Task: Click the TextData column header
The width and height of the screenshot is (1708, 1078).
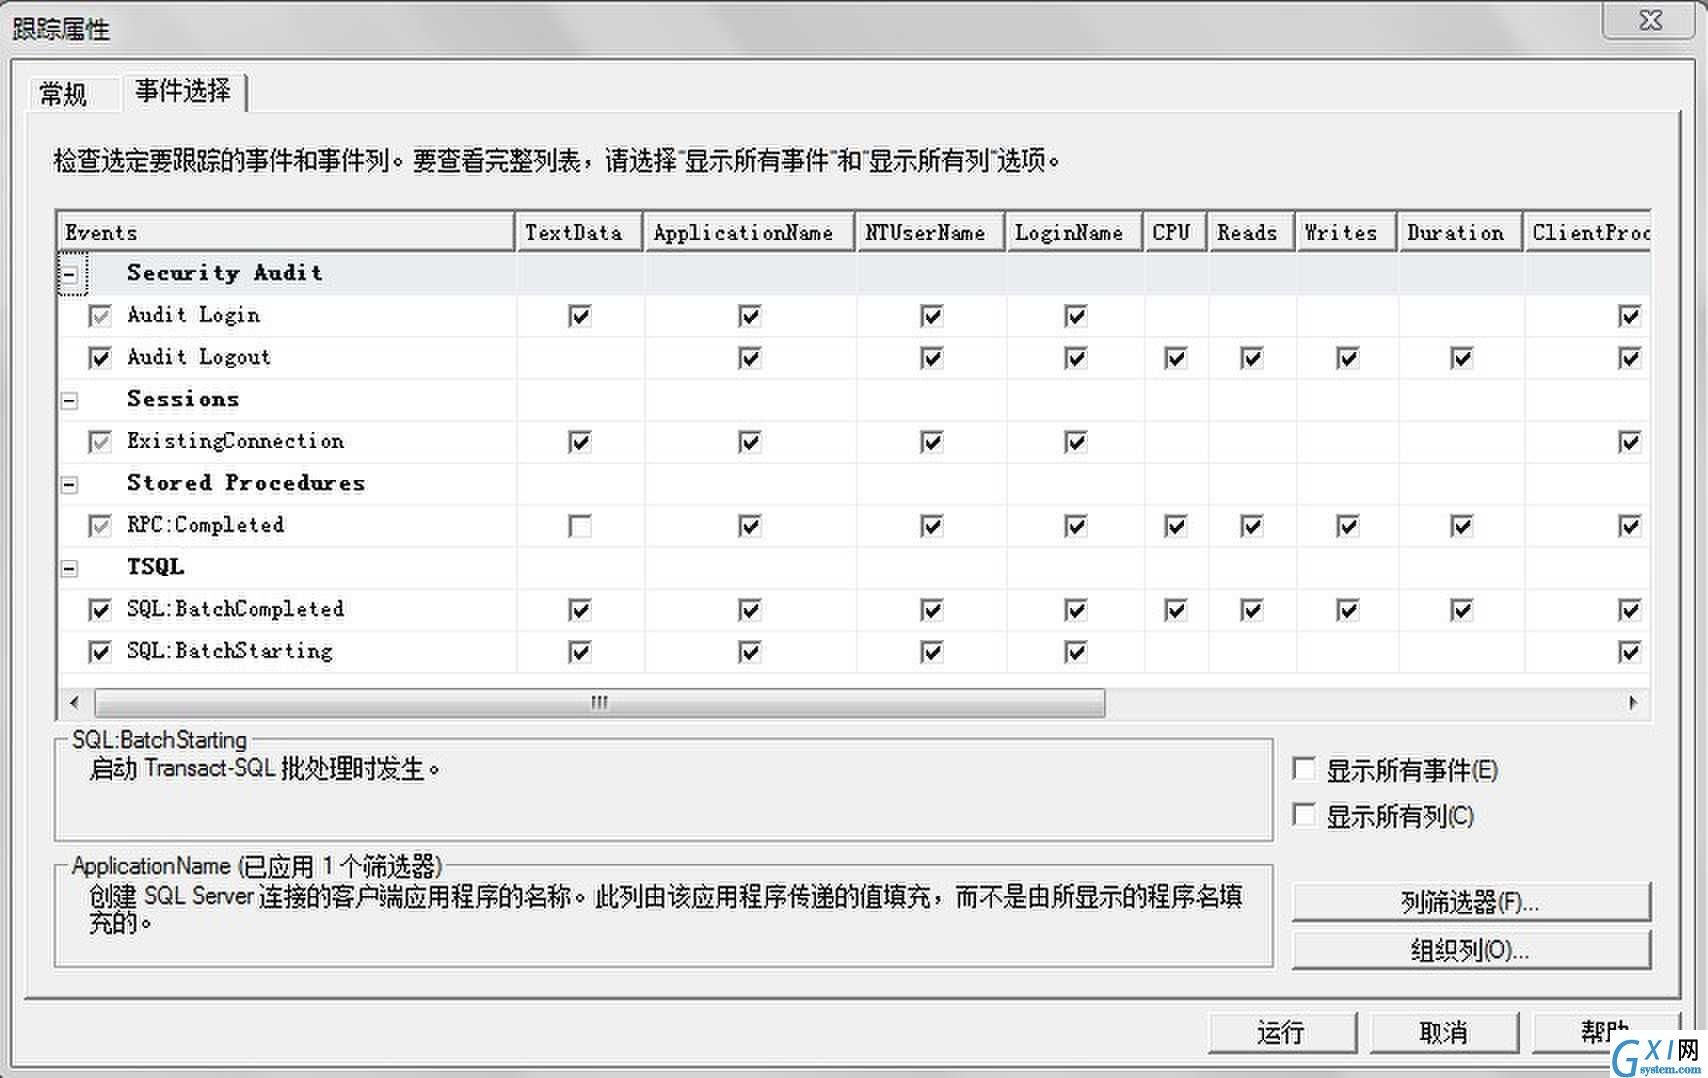Action: (580, 232)
